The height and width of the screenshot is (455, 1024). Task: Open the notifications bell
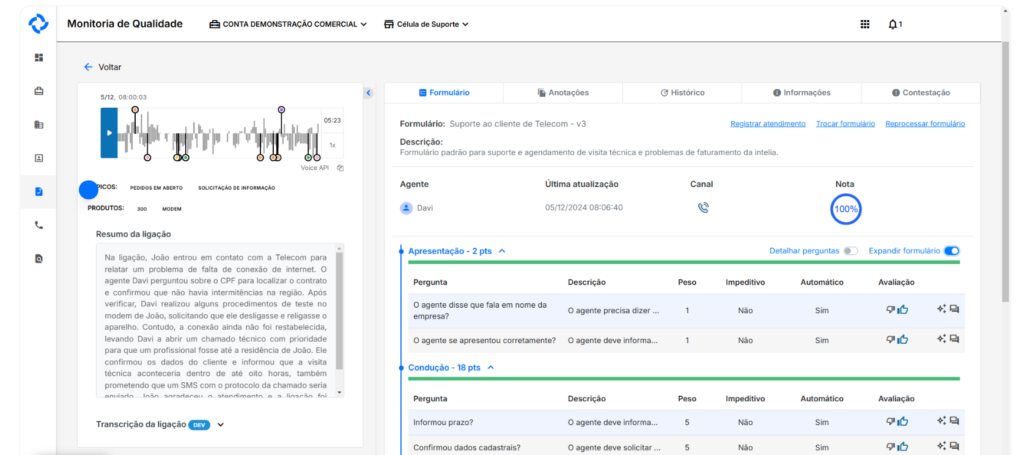(893, 24)
